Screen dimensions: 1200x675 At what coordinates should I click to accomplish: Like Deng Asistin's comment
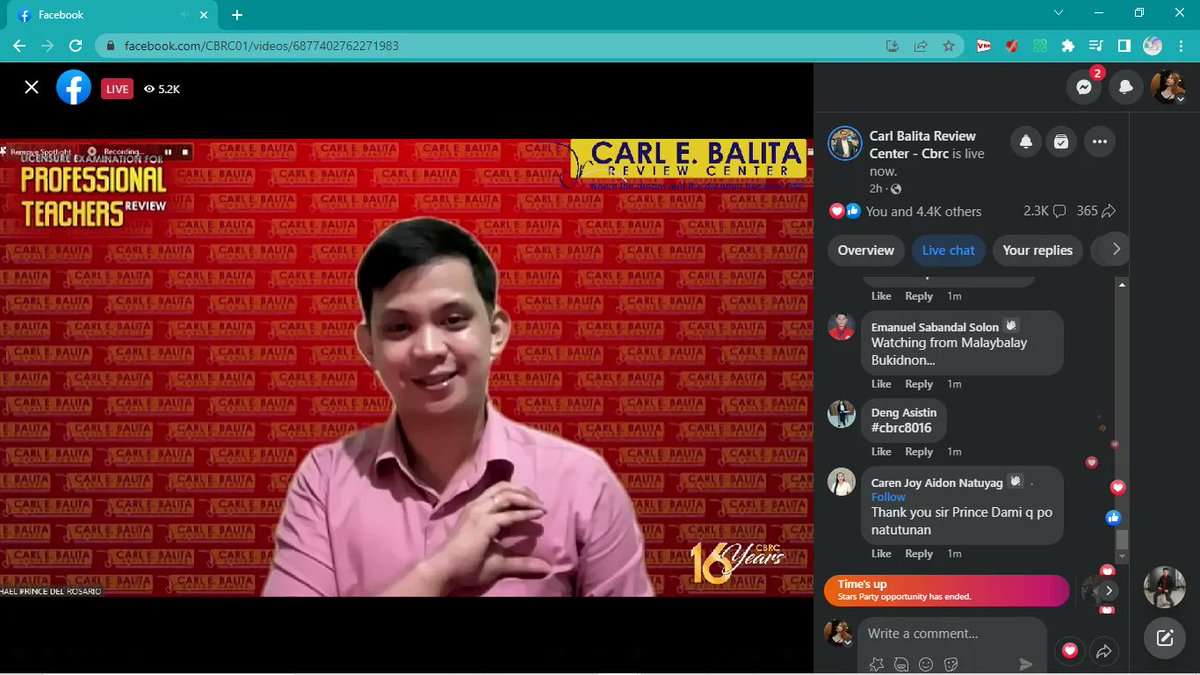pyautogui.click(x=881, y=452)
